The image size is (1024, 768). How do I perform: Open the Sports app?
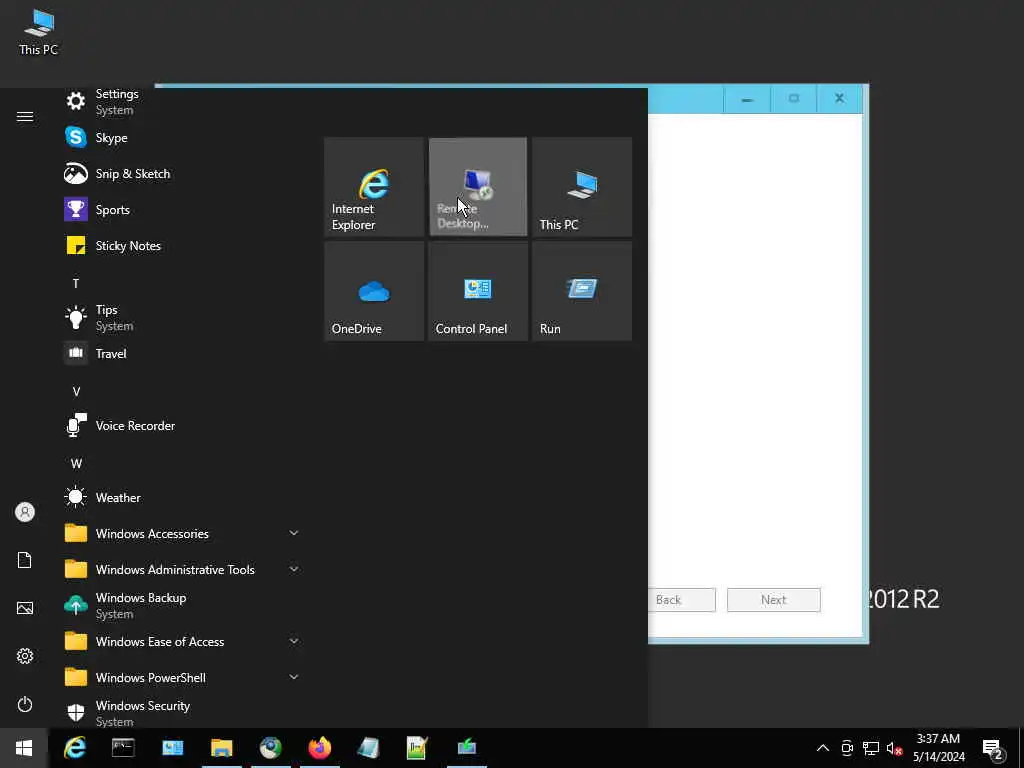180,210
